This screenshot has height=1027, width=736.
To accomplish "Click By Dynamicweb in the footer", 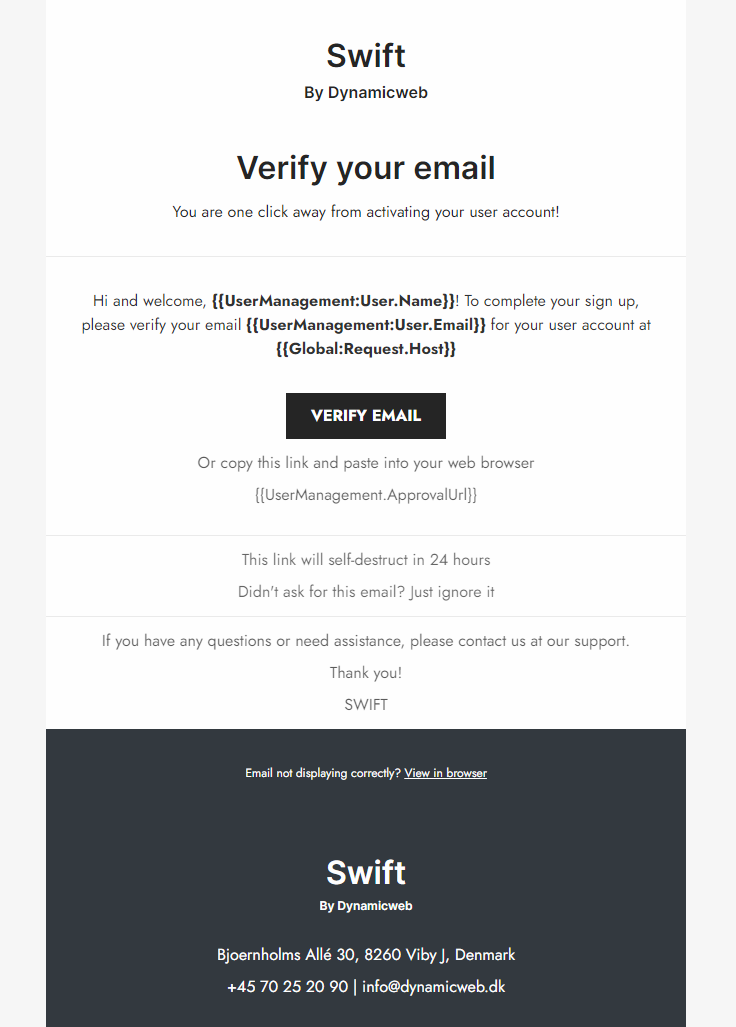I will (x=366, y=906).
